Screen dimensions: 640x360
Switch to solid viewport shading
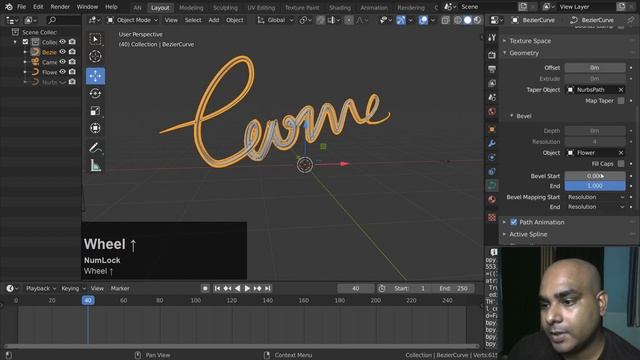click(467, 20)
